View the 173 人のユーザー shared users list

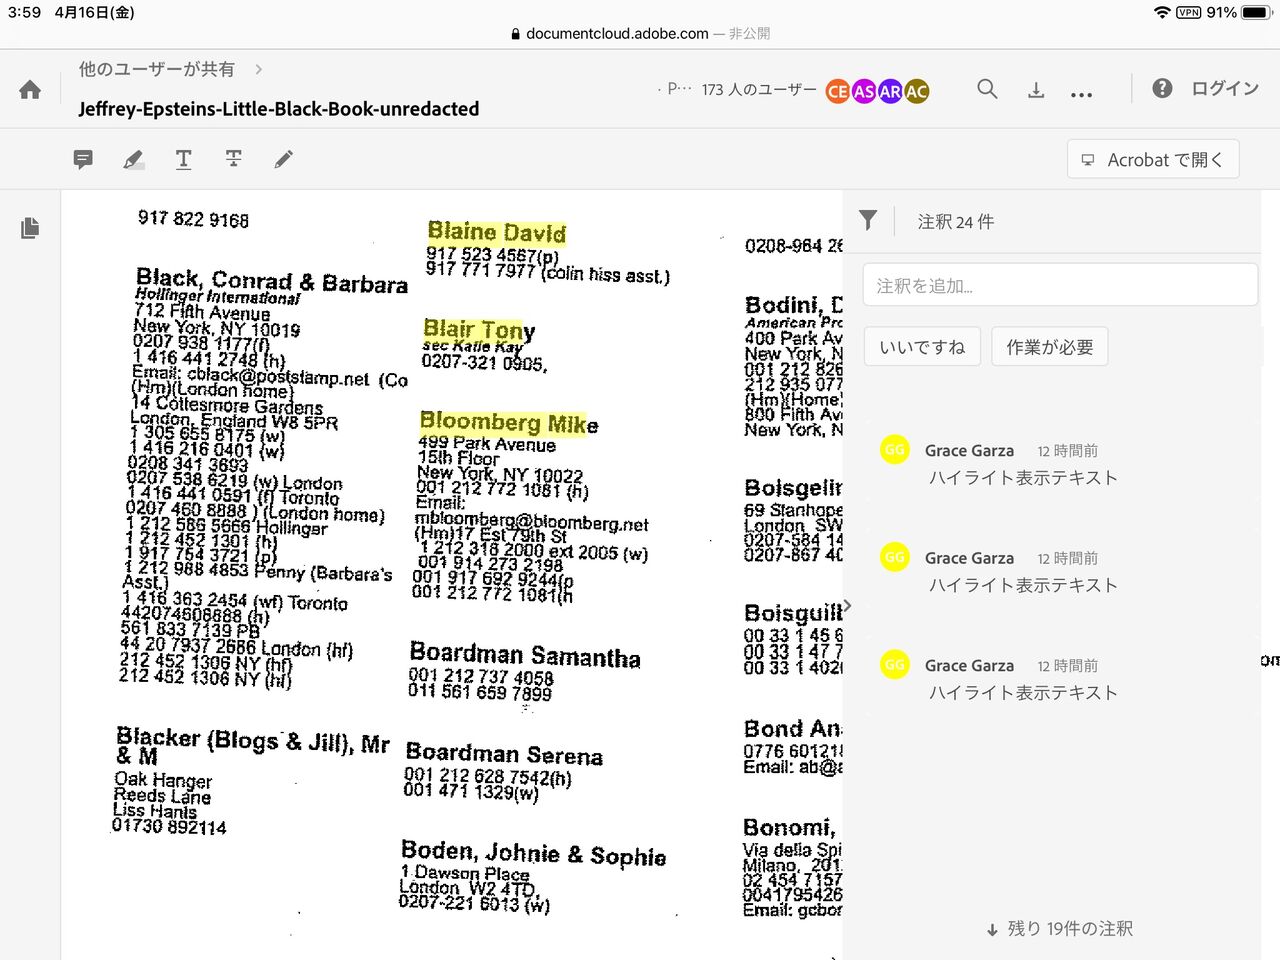[x=759, y=89]
